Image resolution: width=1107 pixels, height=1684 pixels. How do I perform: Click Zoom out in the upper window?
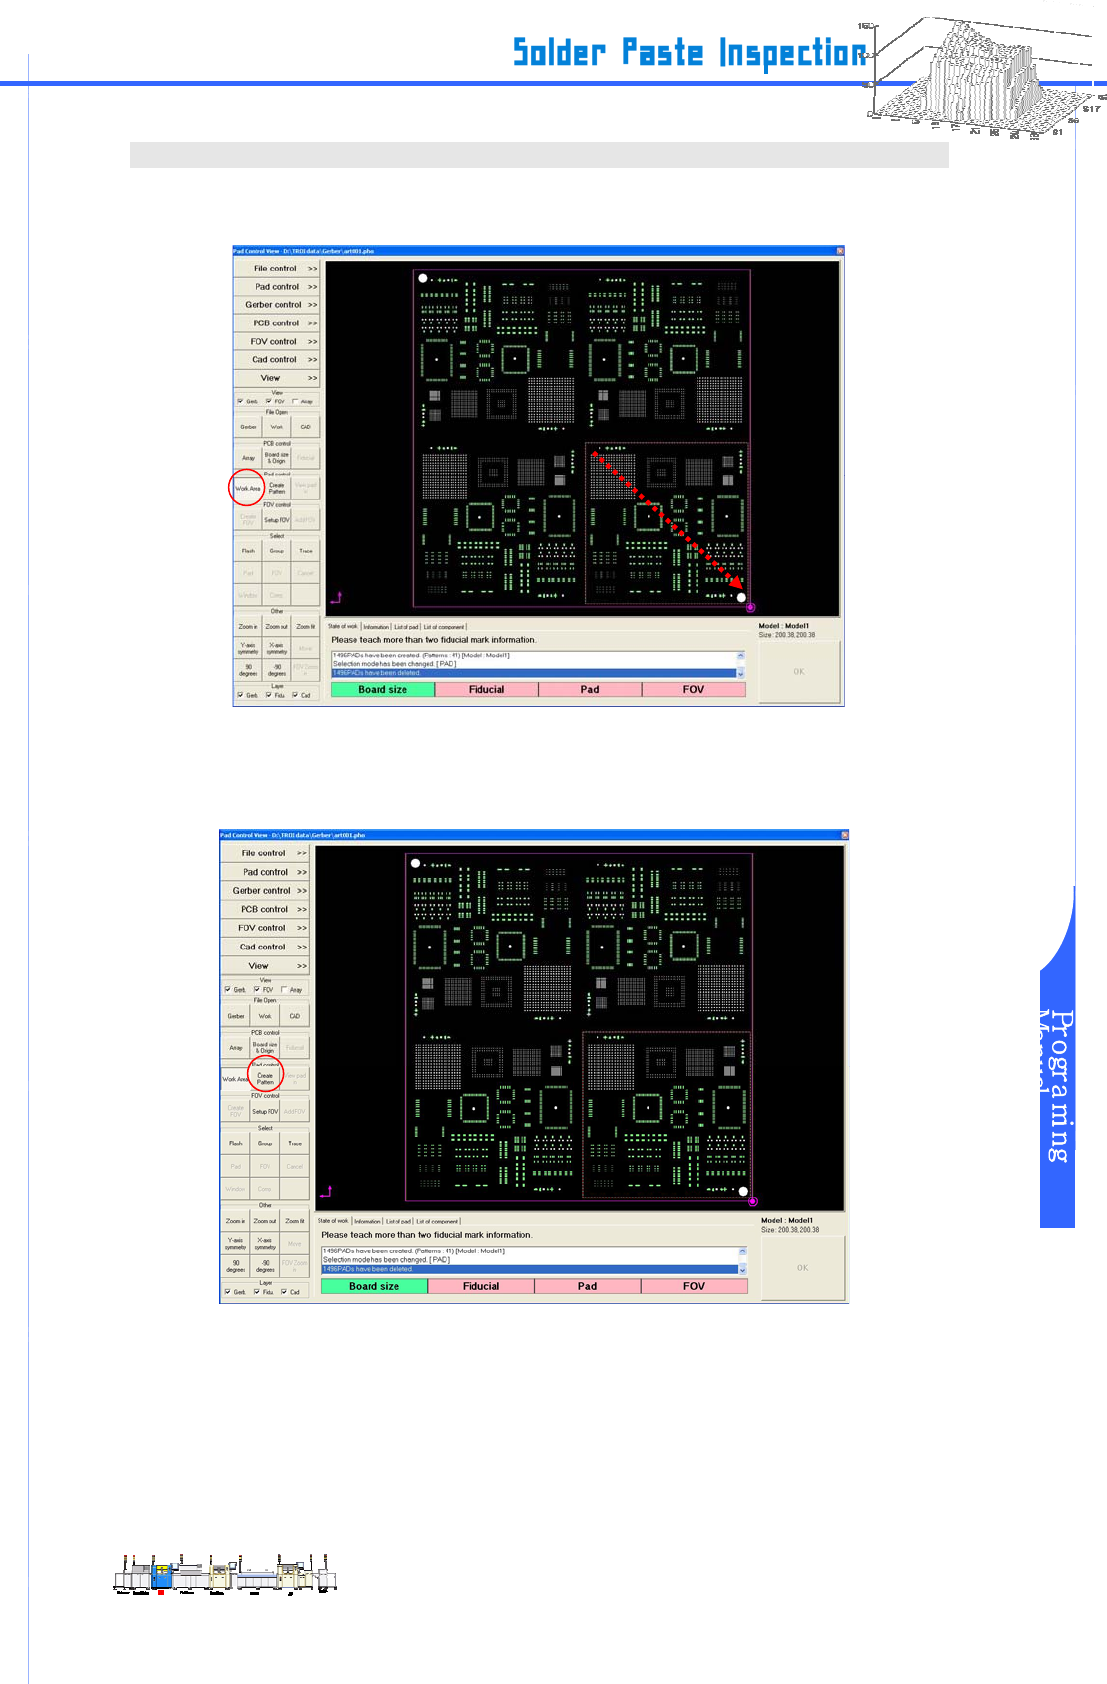(x=277, y=627)
